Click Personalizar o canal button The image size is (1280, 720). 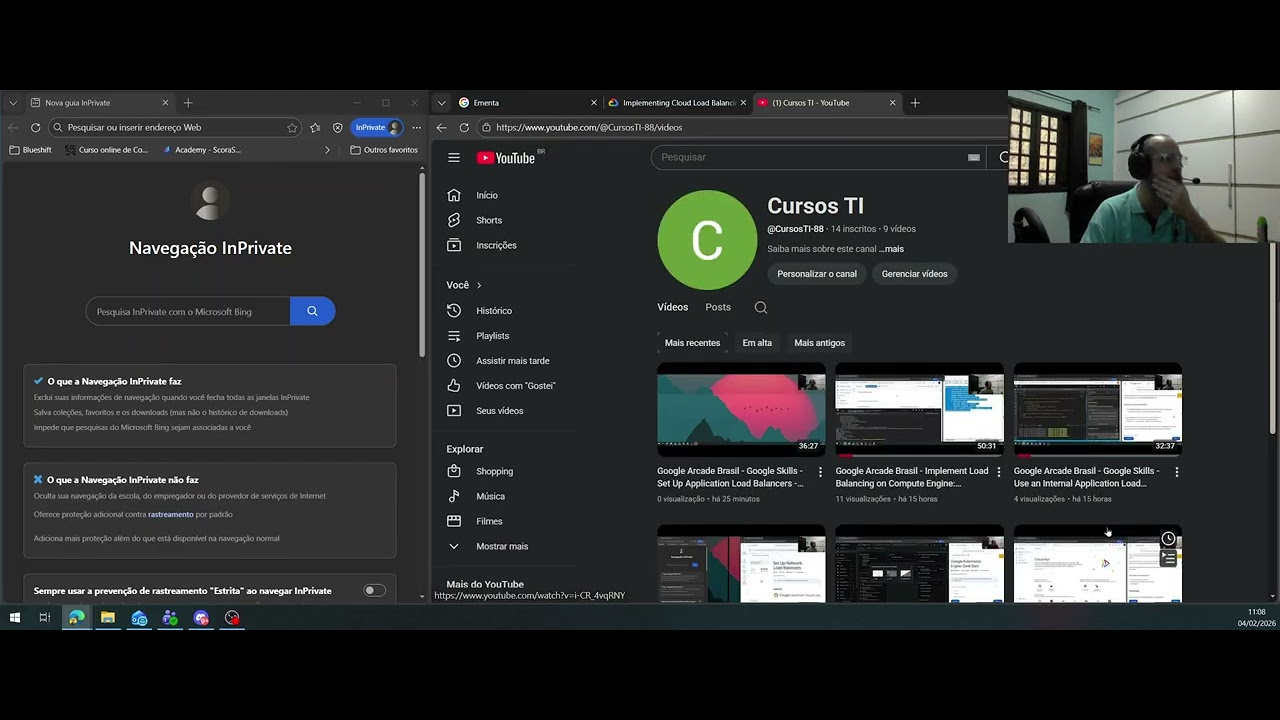click(817, 274)
